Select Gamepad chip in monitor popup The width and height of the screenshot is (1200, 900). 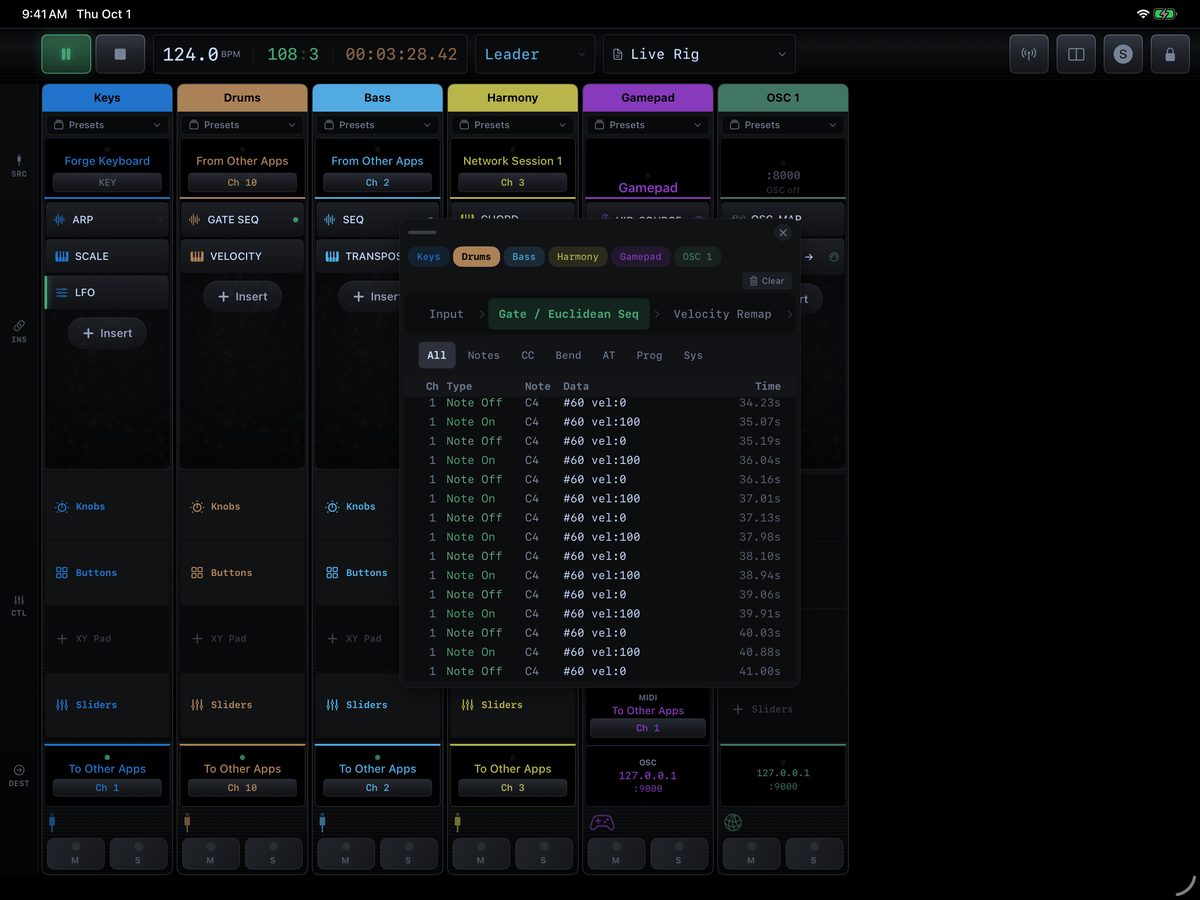[x=640, y=257]
